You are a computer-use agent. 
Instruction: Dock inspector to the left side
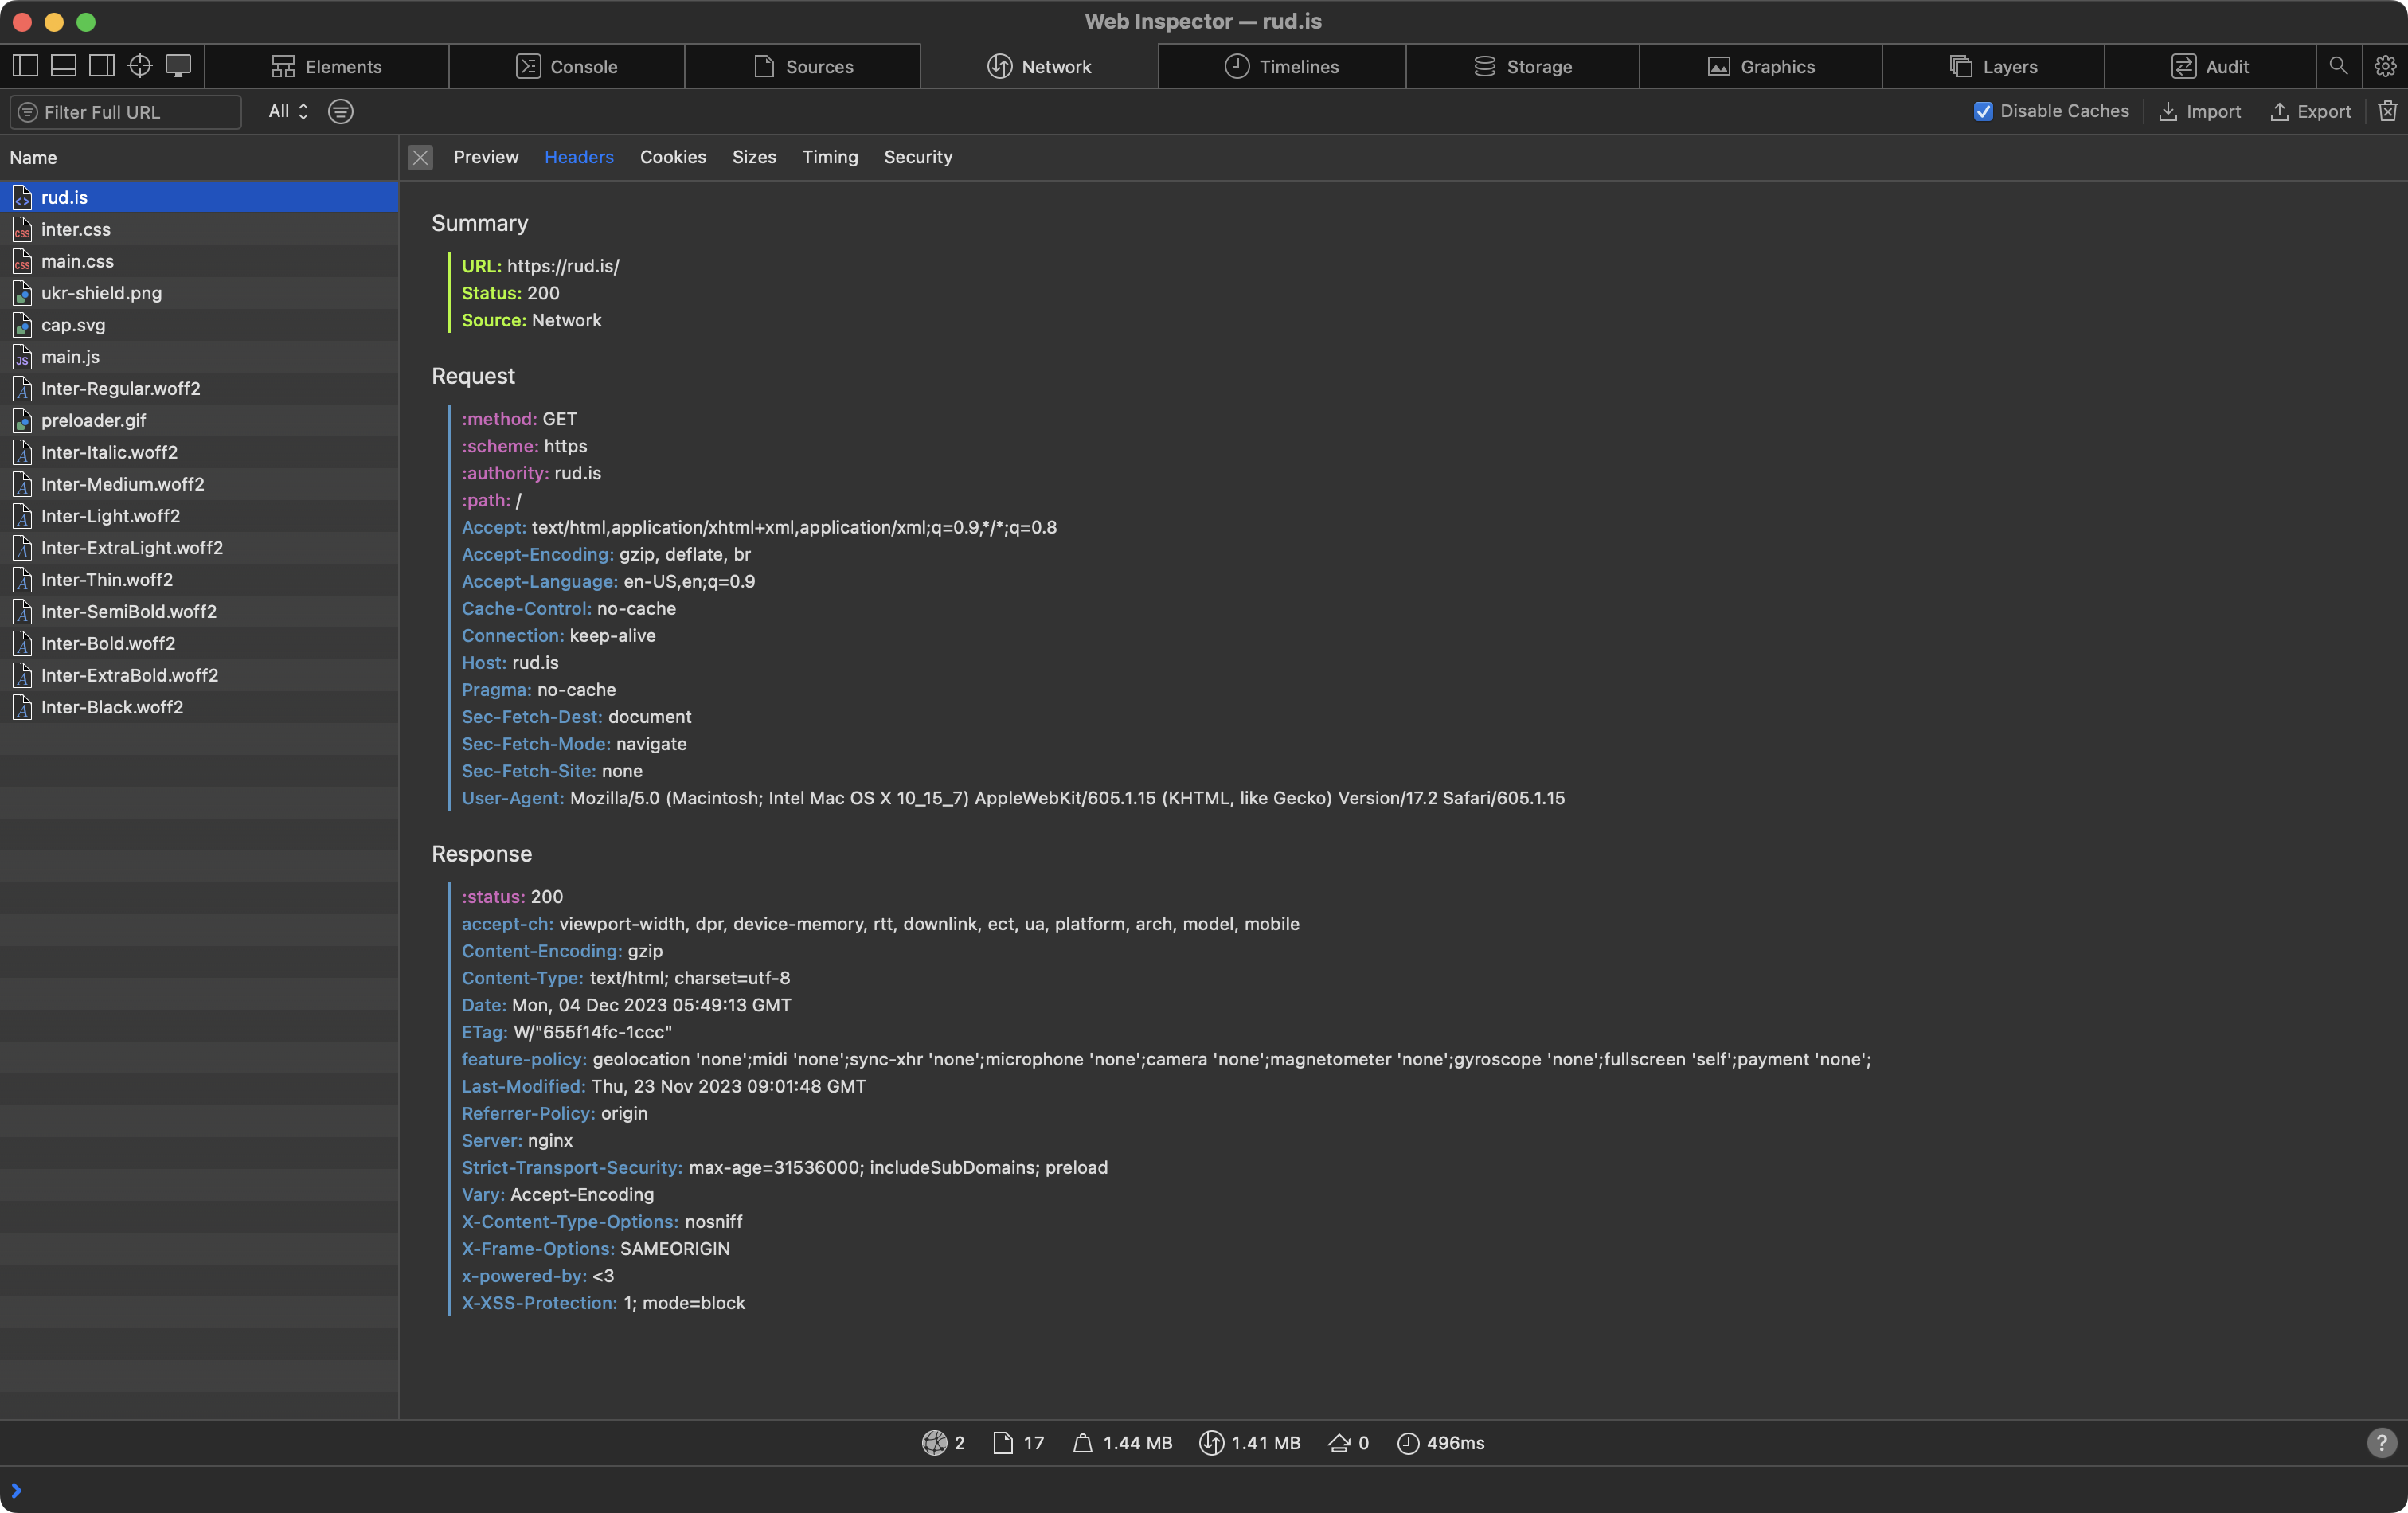pyautogui.click(x=25, y=66)
